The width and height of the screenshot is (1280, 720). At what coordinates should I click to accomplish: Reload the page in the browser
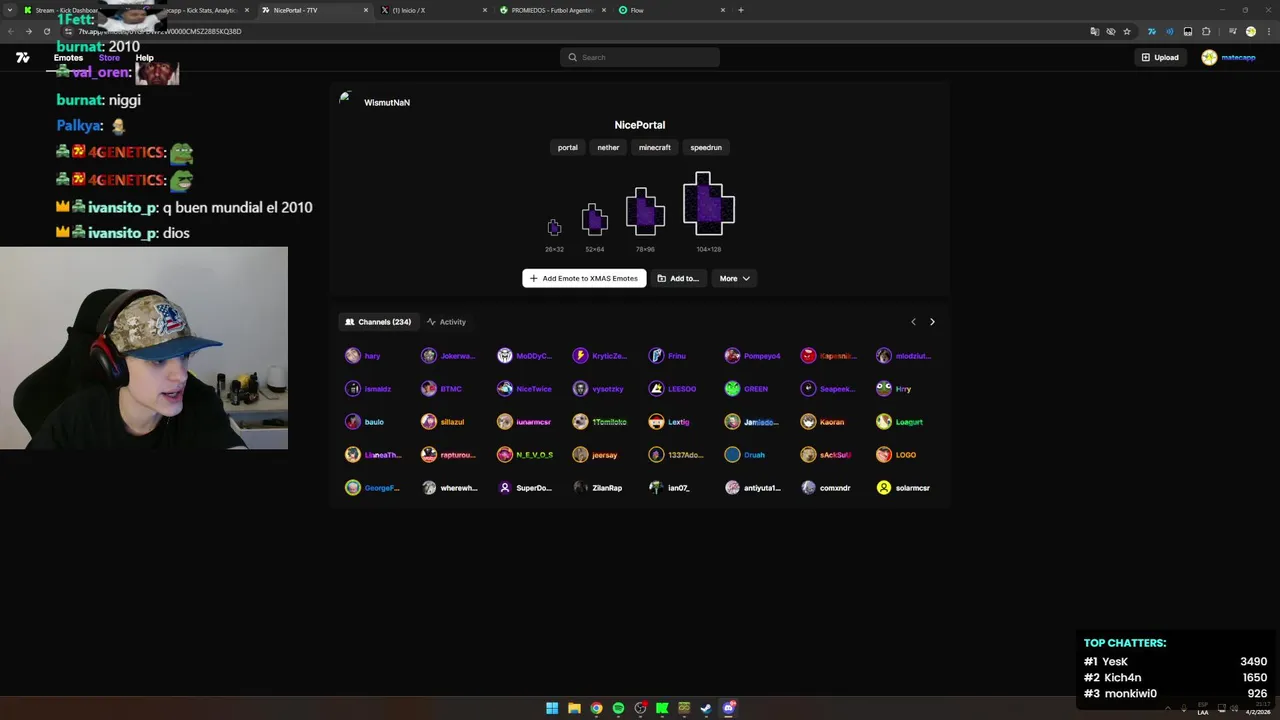pos(46,31)
